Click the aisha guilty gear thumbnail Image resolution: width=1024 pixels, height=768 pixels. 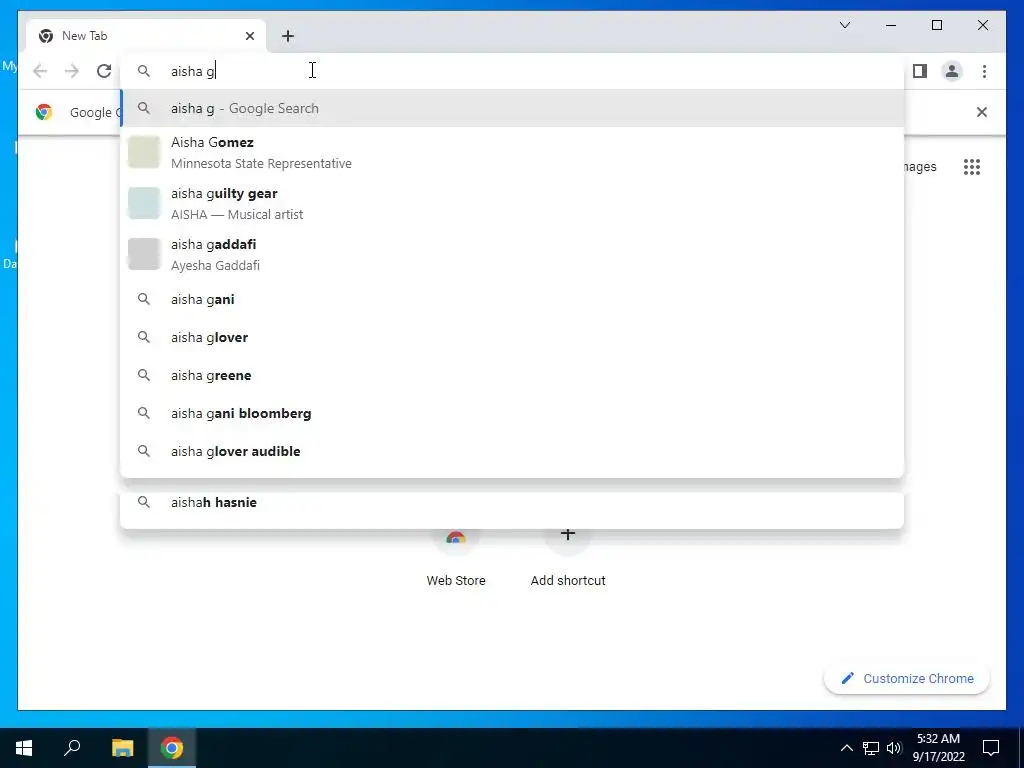pos(144,203)
